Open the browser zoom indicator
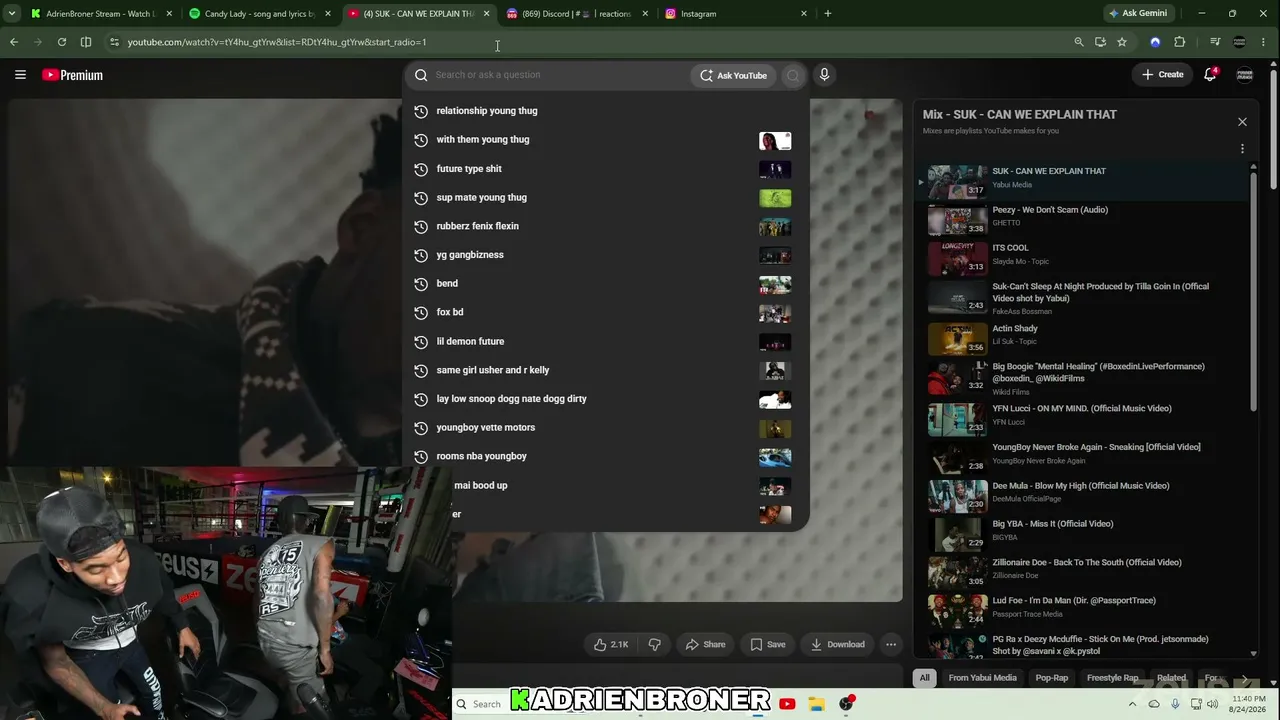 [1078, 42]
